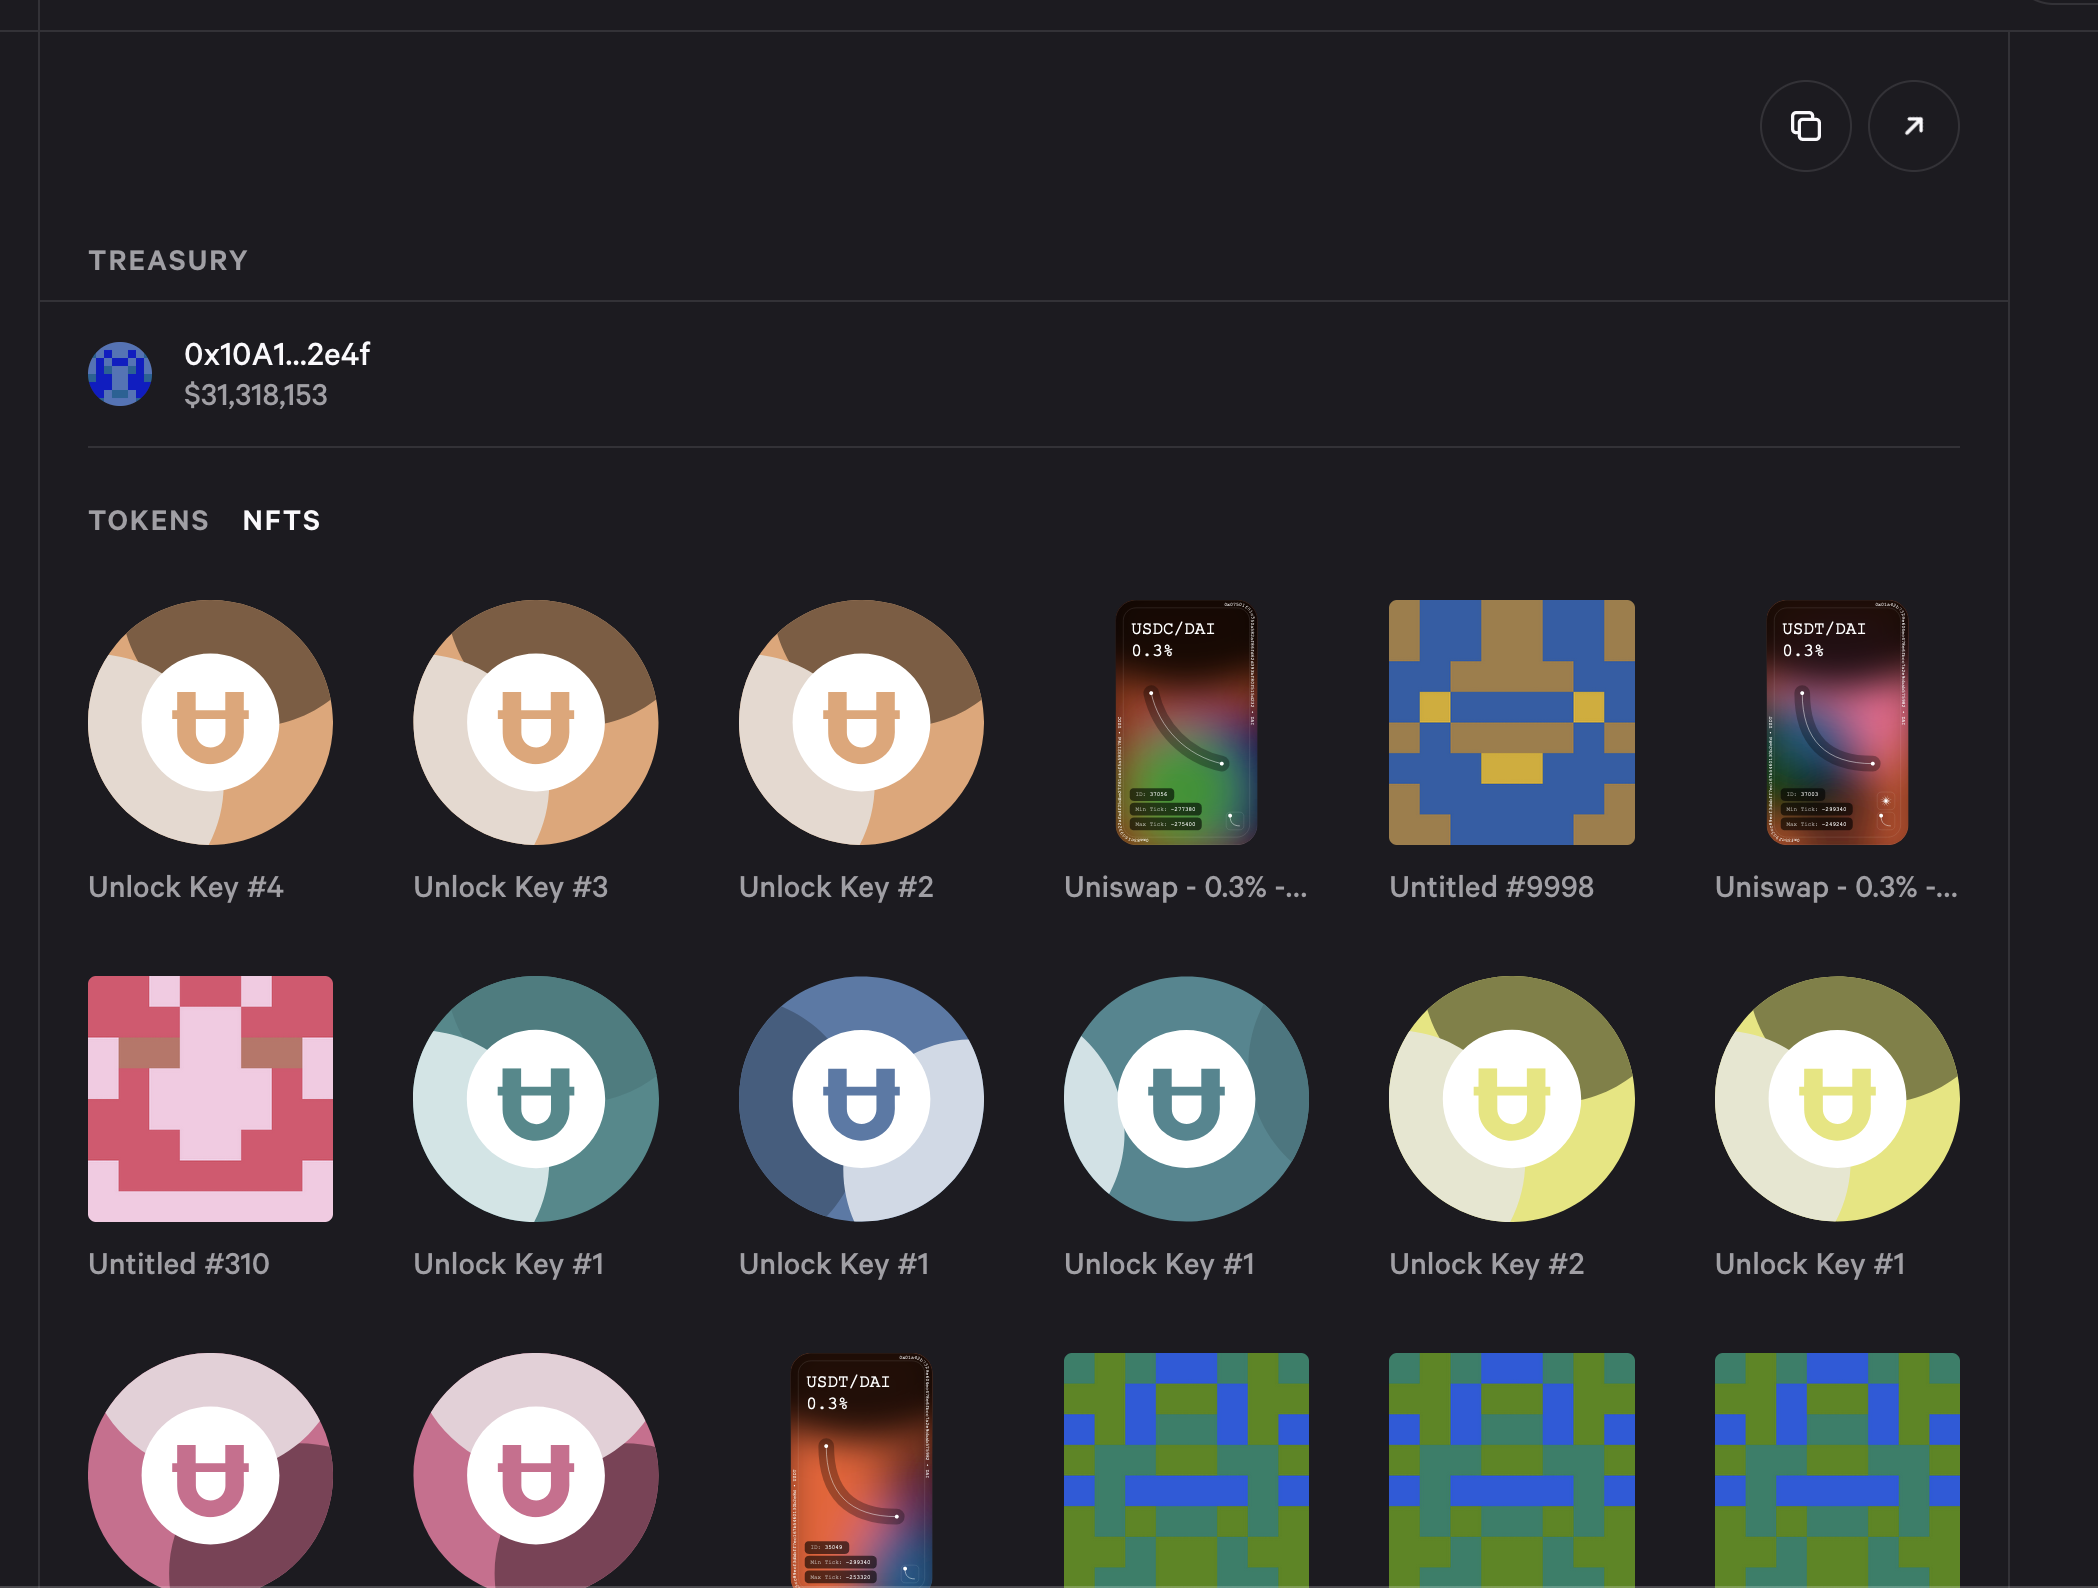Open the blue Unlock Key #1 NFT
This screenshot has height=1588, width=2098.
[861, 1099]
